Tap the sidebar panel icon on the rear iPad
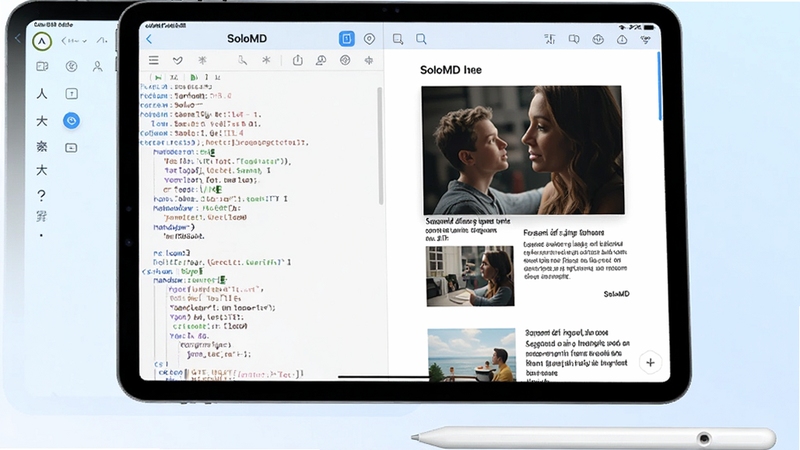This screenshot has height=450, width=800. click(x=42, y=66)
